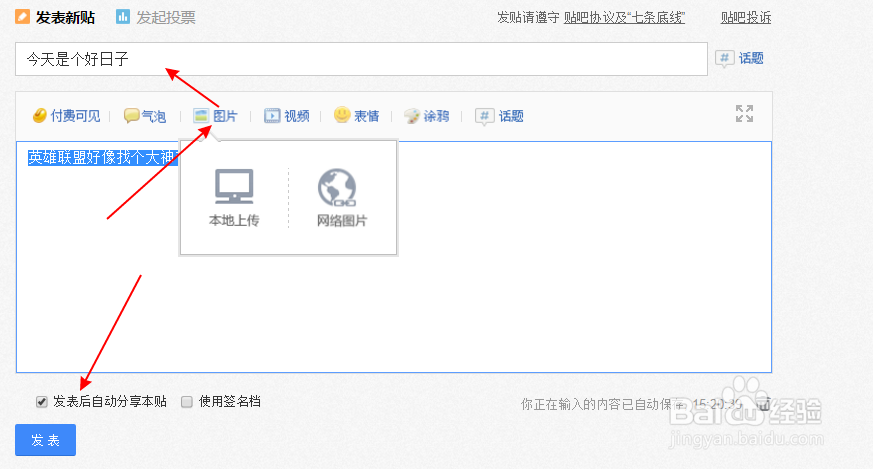Switch to the 发起投票 tab
873x469 pixels.
(x=156, y=17)
